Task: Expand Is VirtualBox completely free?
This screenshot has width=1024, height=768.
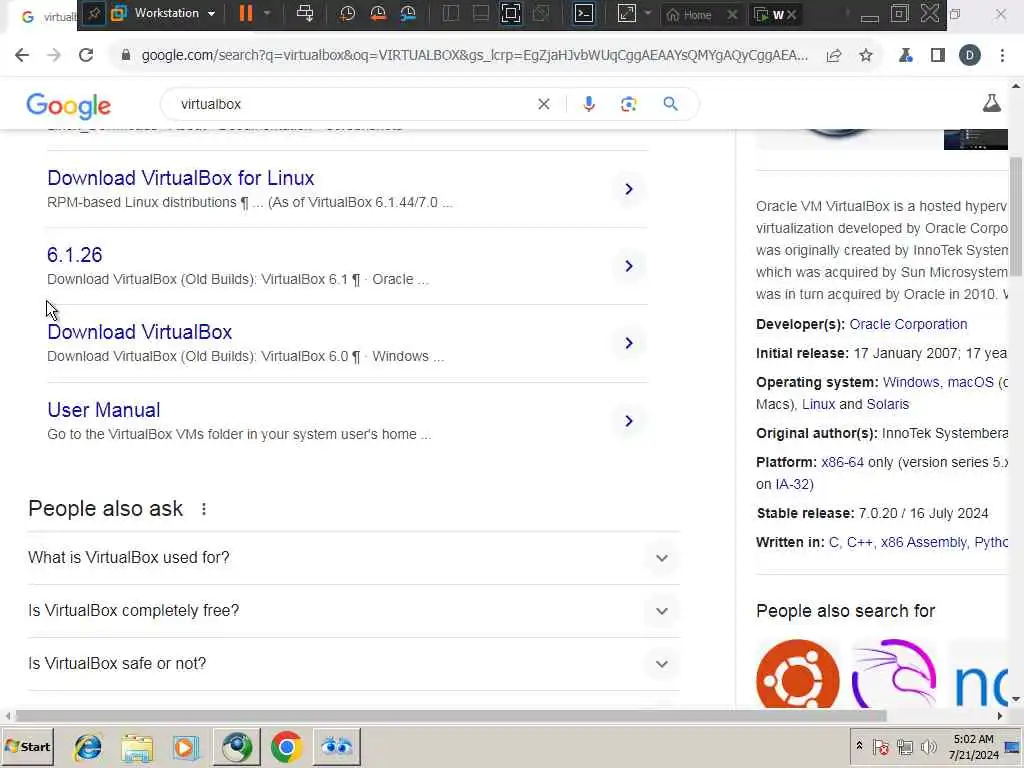Action: point(354,611)
